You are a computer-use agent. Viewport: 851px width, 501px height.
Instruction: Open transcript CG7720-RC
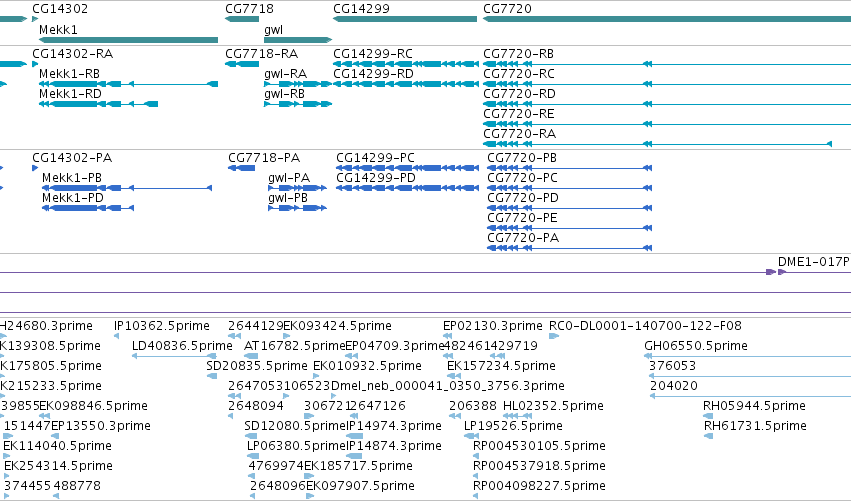pos(519,74)
